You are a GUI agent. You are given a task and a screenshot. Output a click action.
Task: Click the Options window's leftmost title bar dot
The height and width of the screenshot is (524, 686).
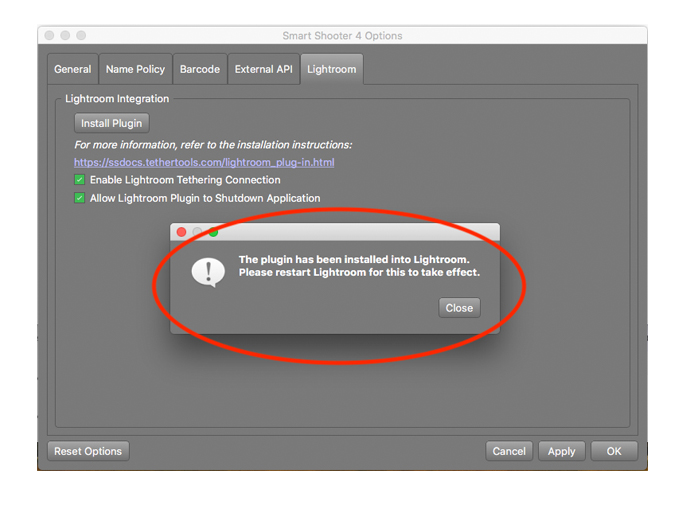tap(49, 35)
